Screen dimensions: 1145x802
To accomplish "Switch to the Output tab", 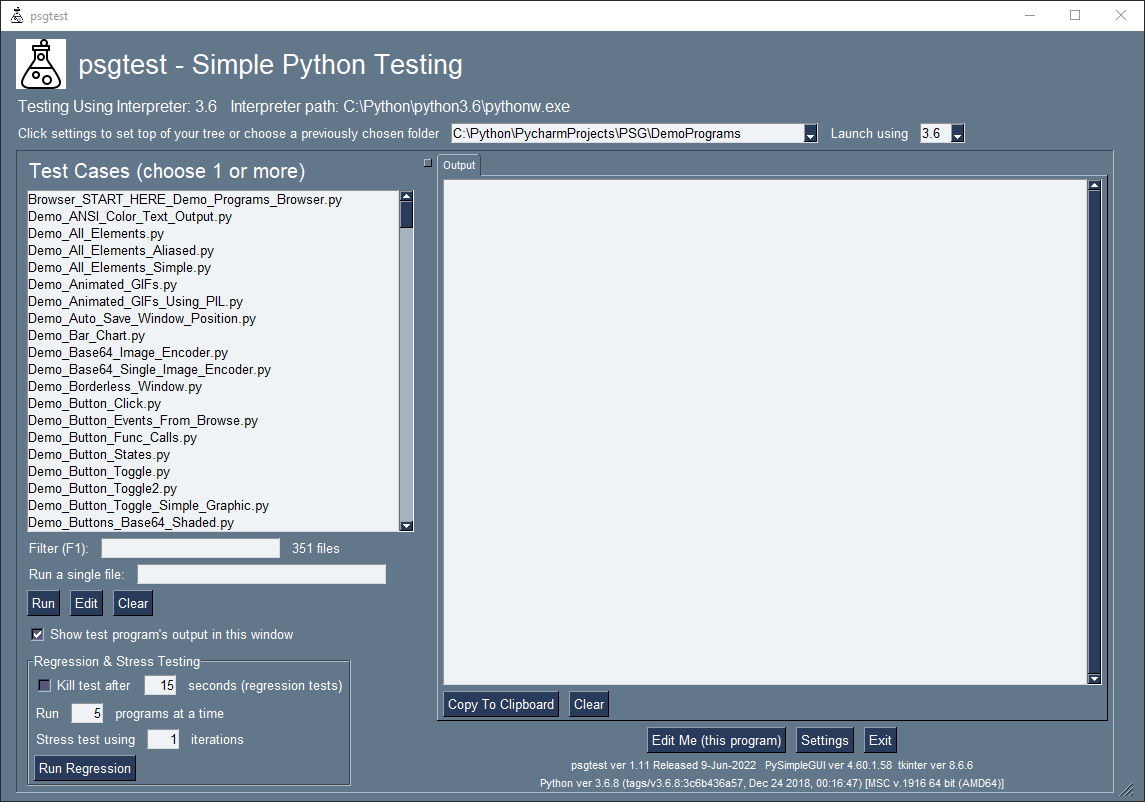I will pyautogui.click(x=459, y=165).
